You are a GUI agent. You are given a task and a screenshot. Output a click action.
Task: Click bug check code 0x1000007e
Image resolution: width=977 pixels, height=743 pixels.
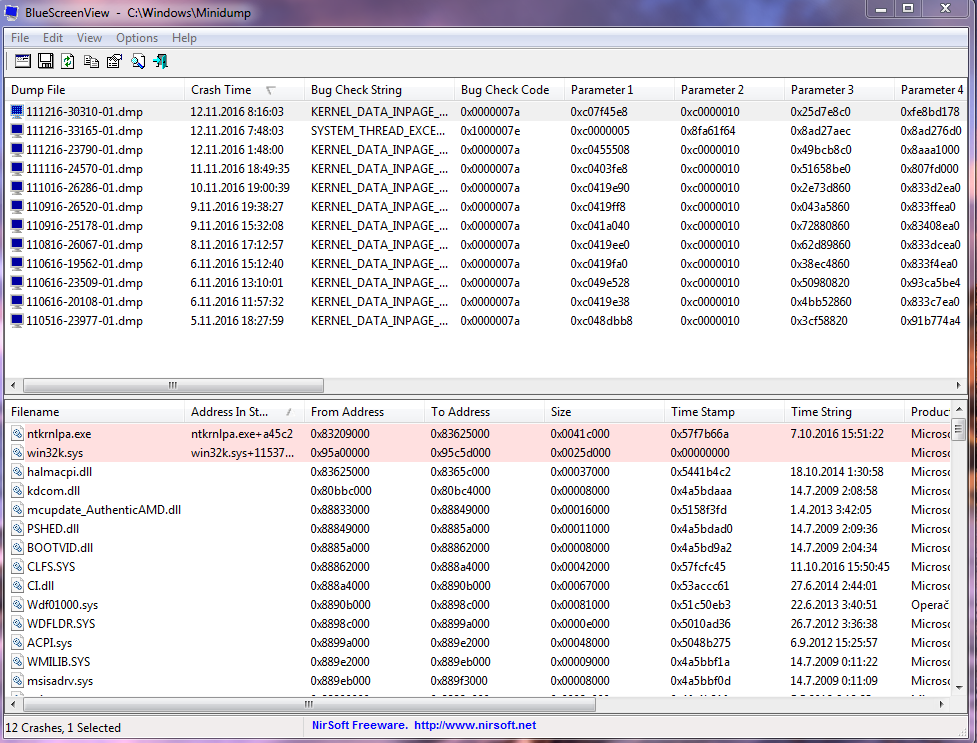click(x=490, y=131)
